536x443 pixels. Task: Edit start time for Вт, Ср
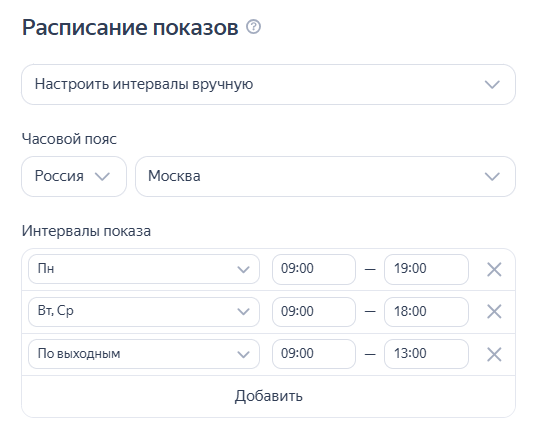click(314, 312)
